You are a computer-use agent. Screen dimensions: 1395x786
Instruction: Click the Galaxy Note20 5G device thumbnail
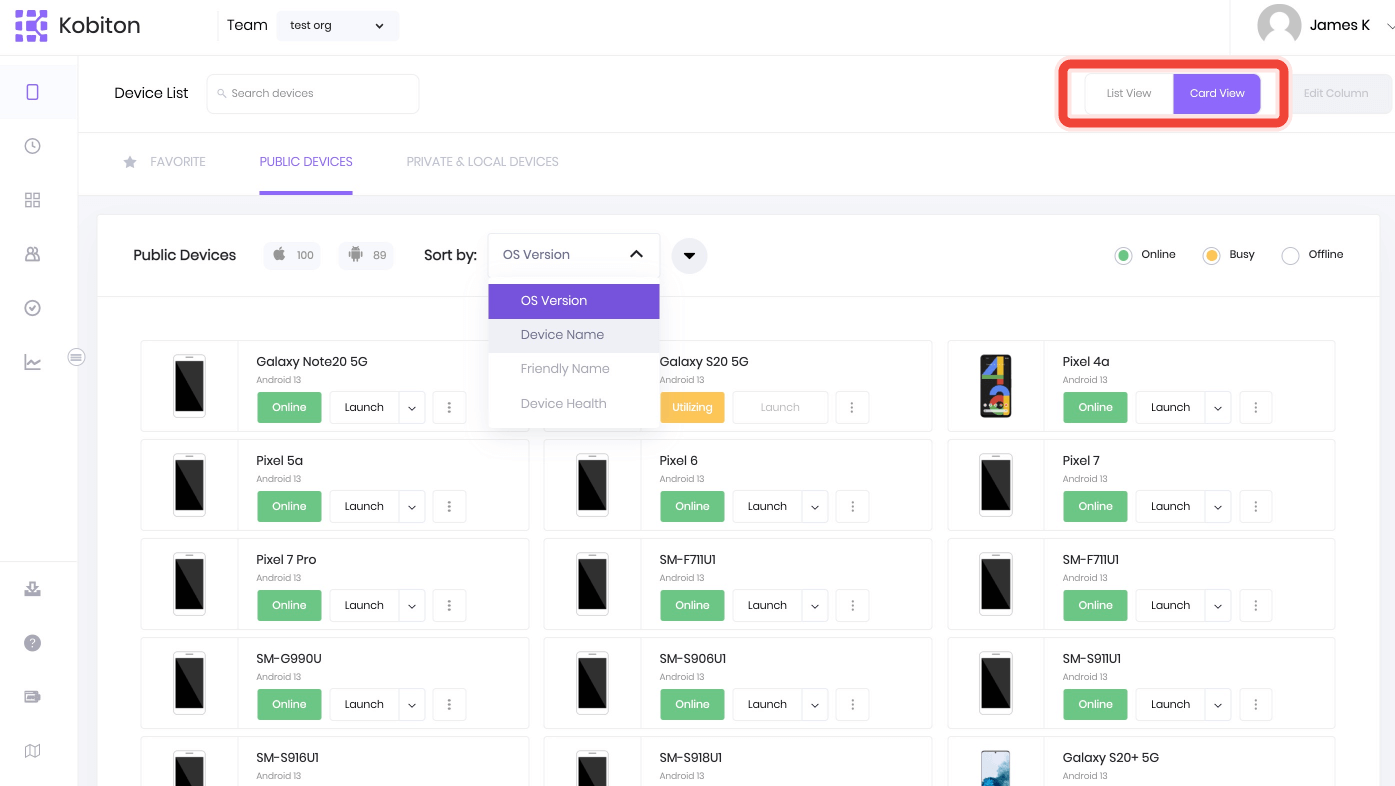(x=189, y=386)
